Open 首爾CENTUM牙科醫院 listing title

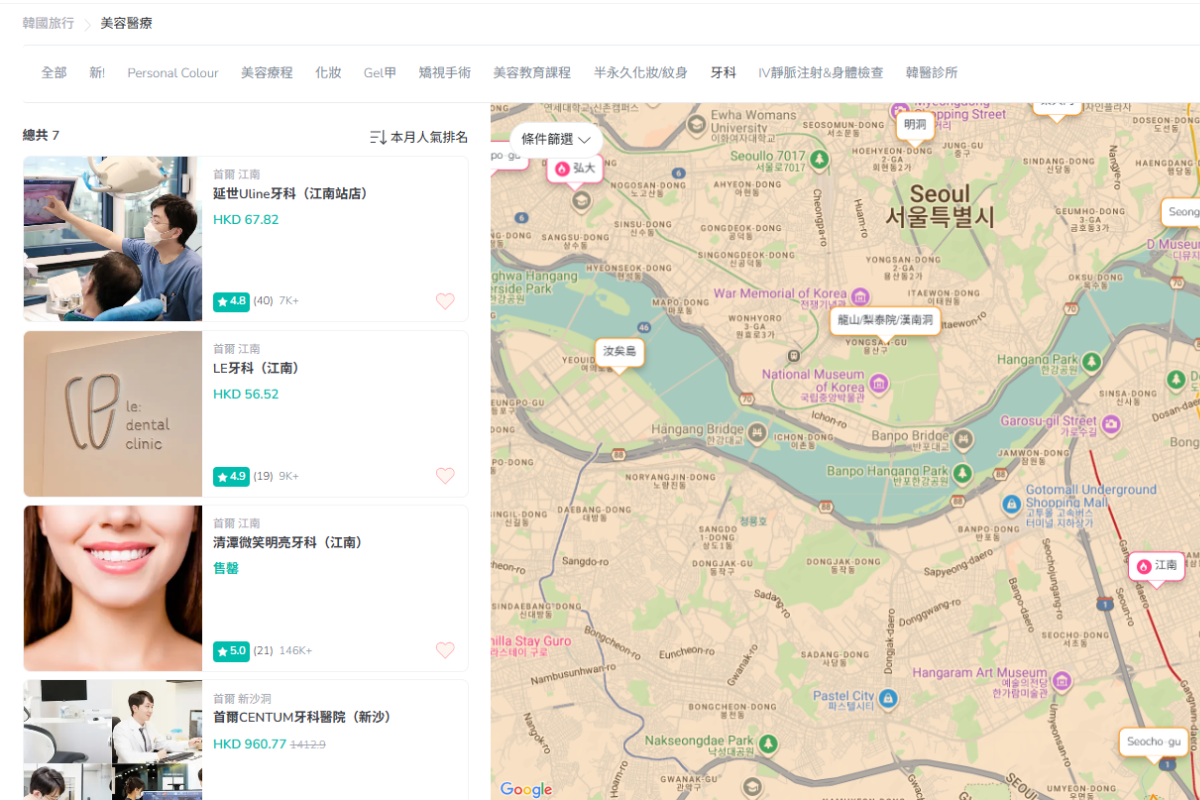[302, 718]
